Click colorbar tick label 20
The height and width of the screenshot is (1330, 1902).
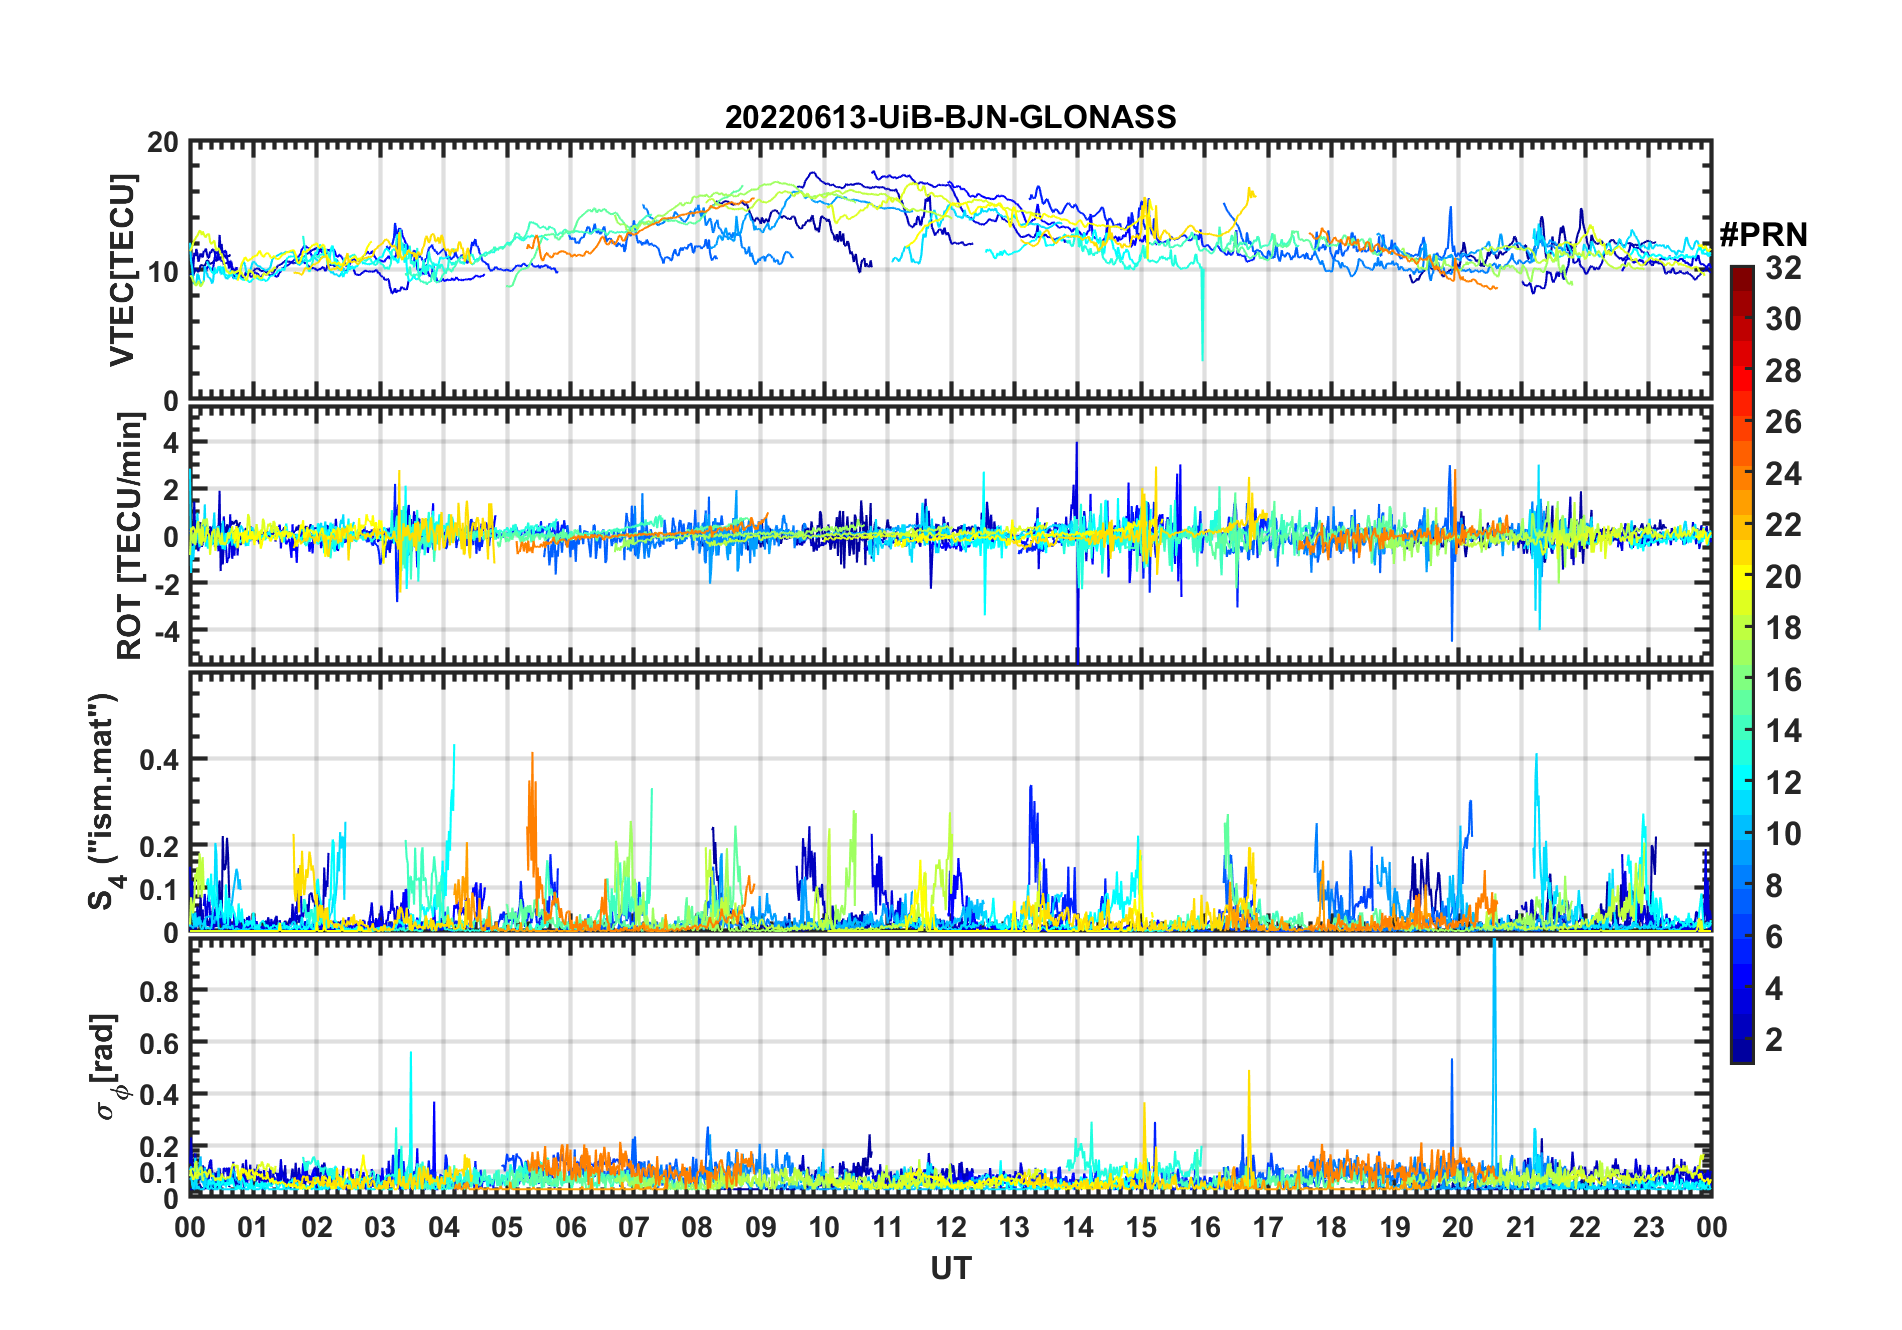coord(1783,577)
